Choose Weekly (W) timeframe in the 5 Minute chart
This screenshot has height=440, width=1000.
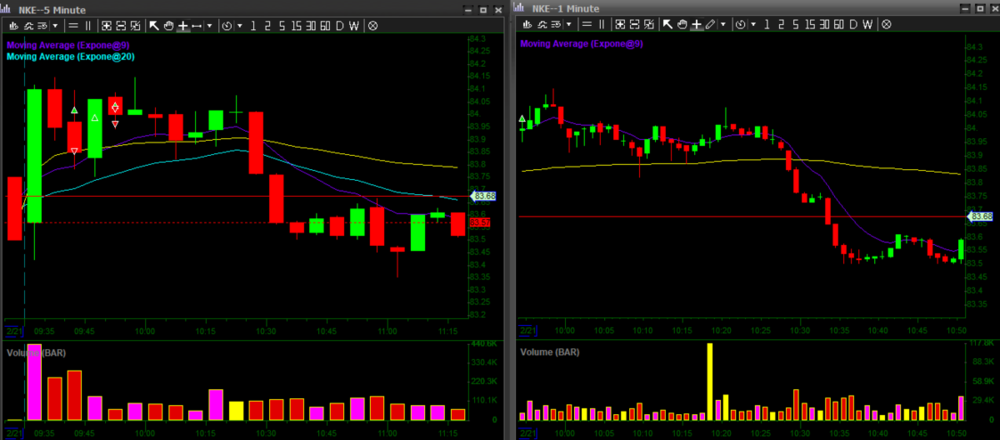click(355, 24)
